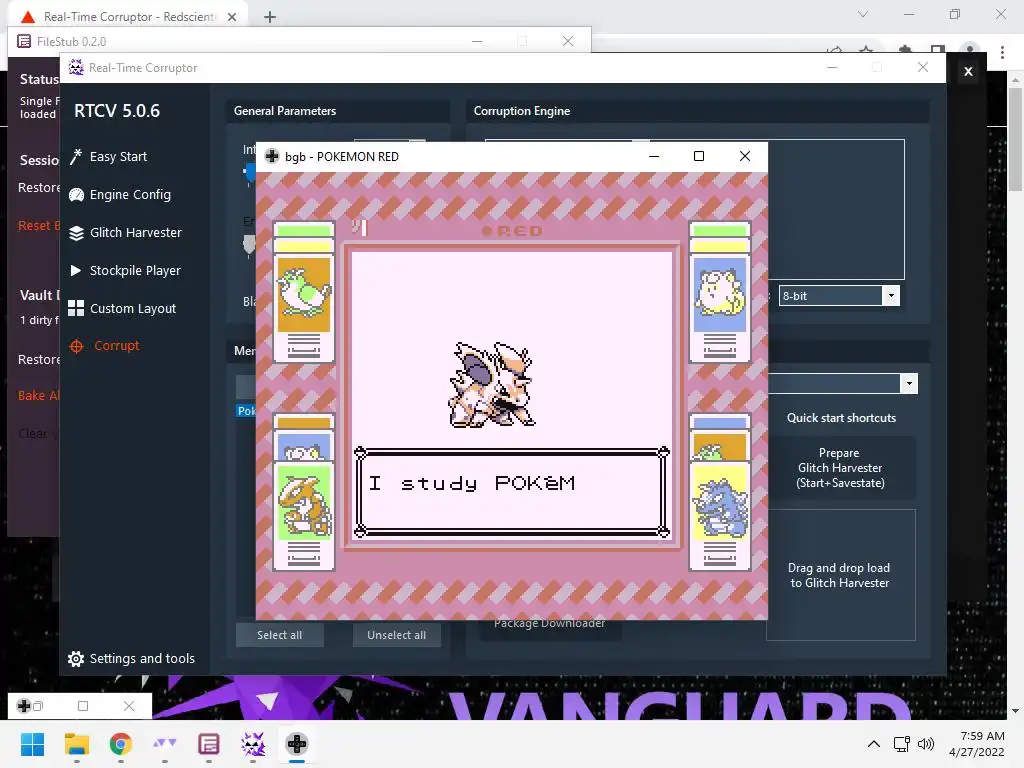Click the small bottom-left window's d-pad icon

pyautogui.click(x=24, y=706)
